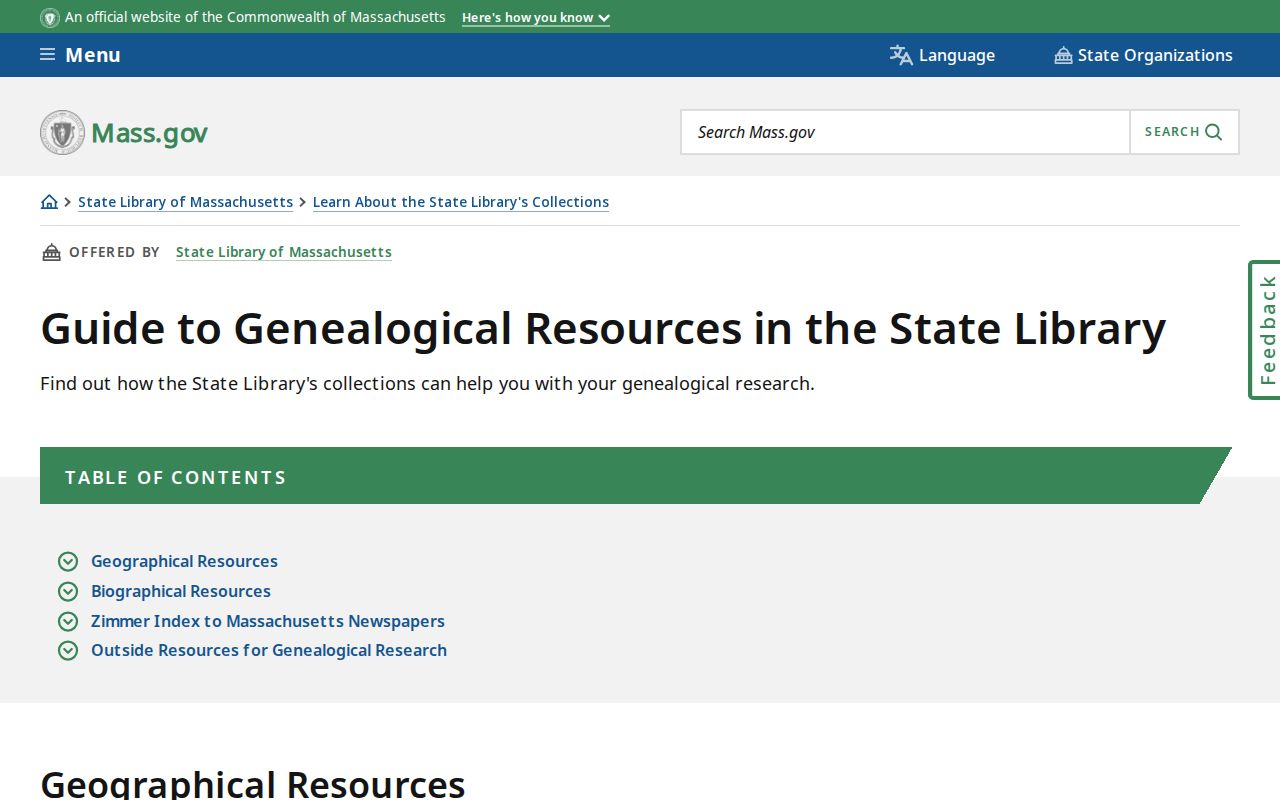Expand the "Here's how you know" disclosure

point(536,17)
